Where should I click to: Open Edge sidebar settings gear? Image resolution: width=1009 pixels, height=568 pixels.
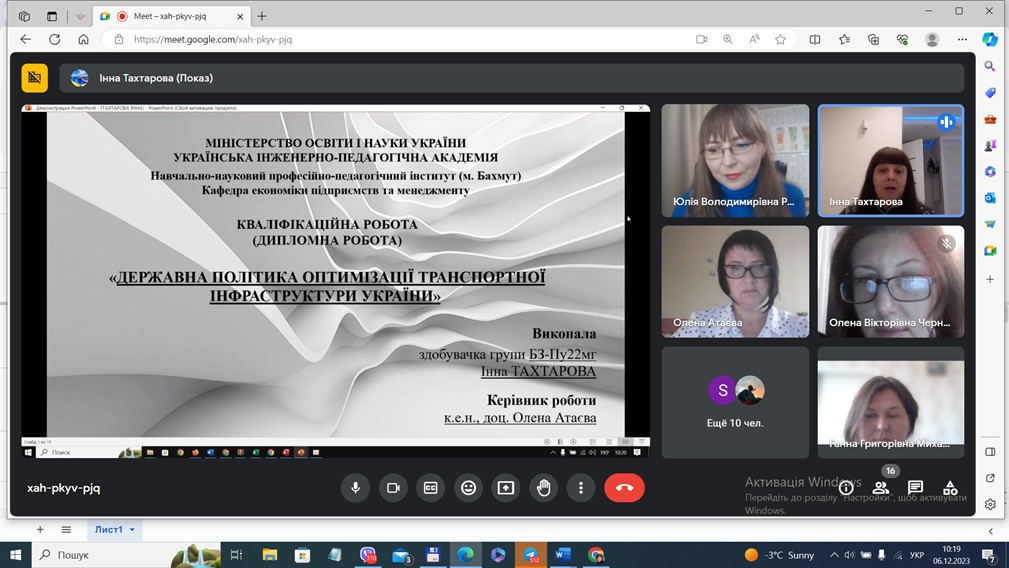click(x=990, y=504)
